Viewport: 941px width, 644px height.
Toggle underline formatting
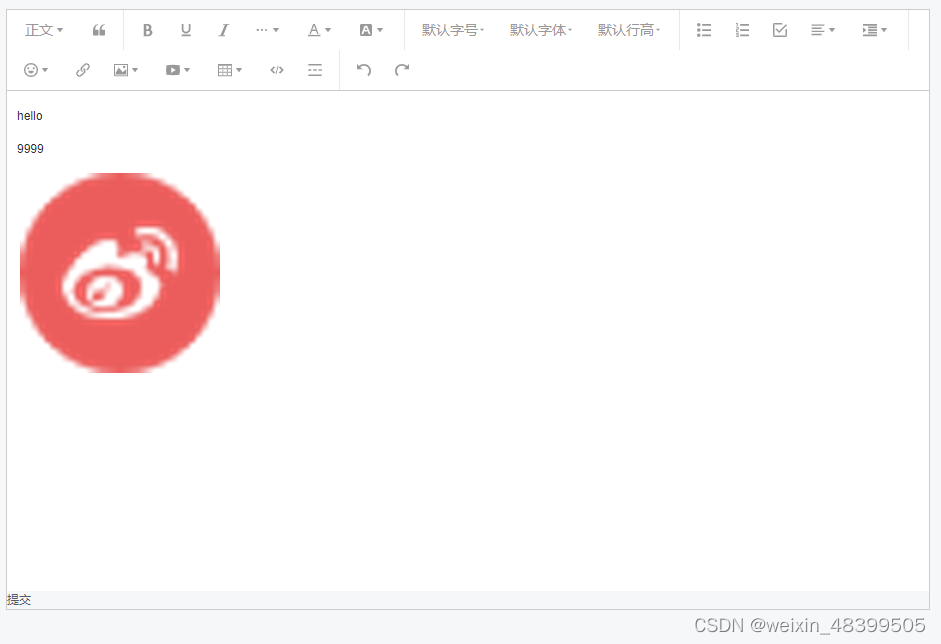pos(186,30)
